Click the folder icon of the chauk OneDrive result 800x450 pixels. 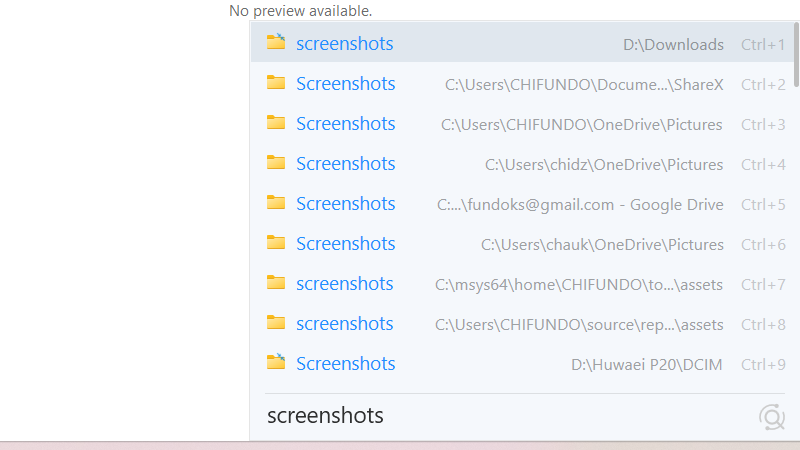pyautogui.click(x=276, y=243)
